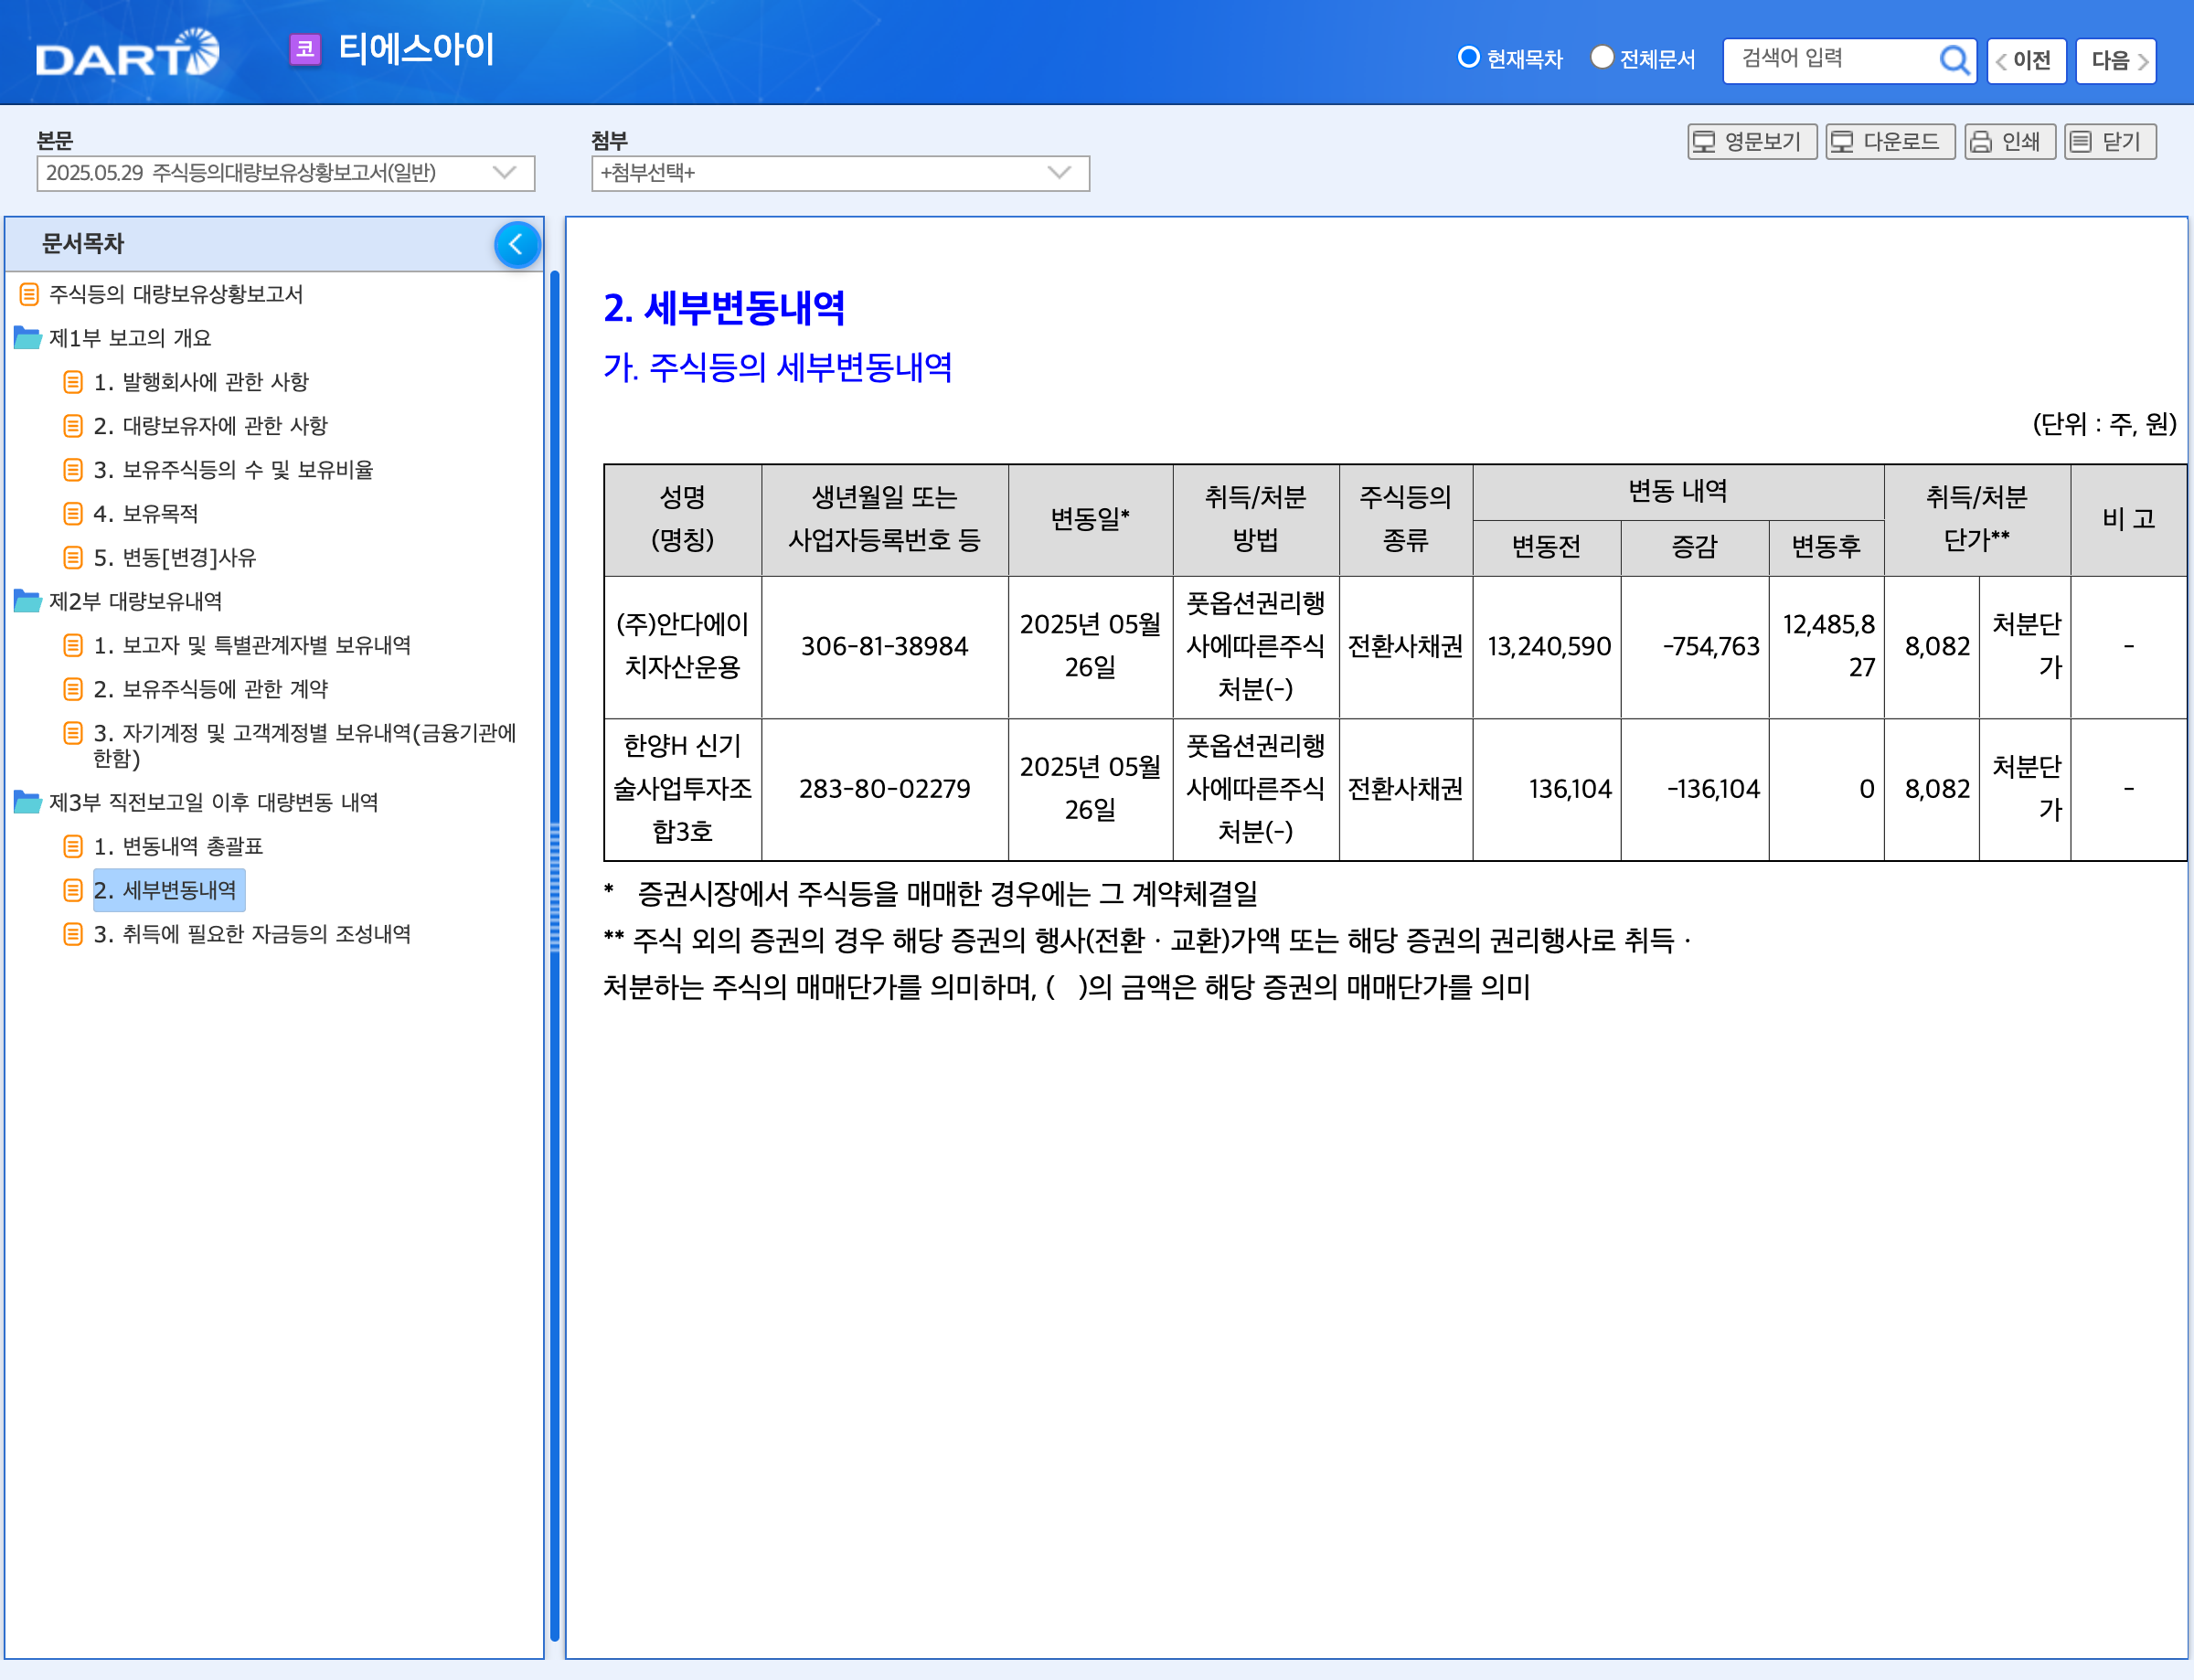Go to next result with 다음

[x=2116, y=61]
